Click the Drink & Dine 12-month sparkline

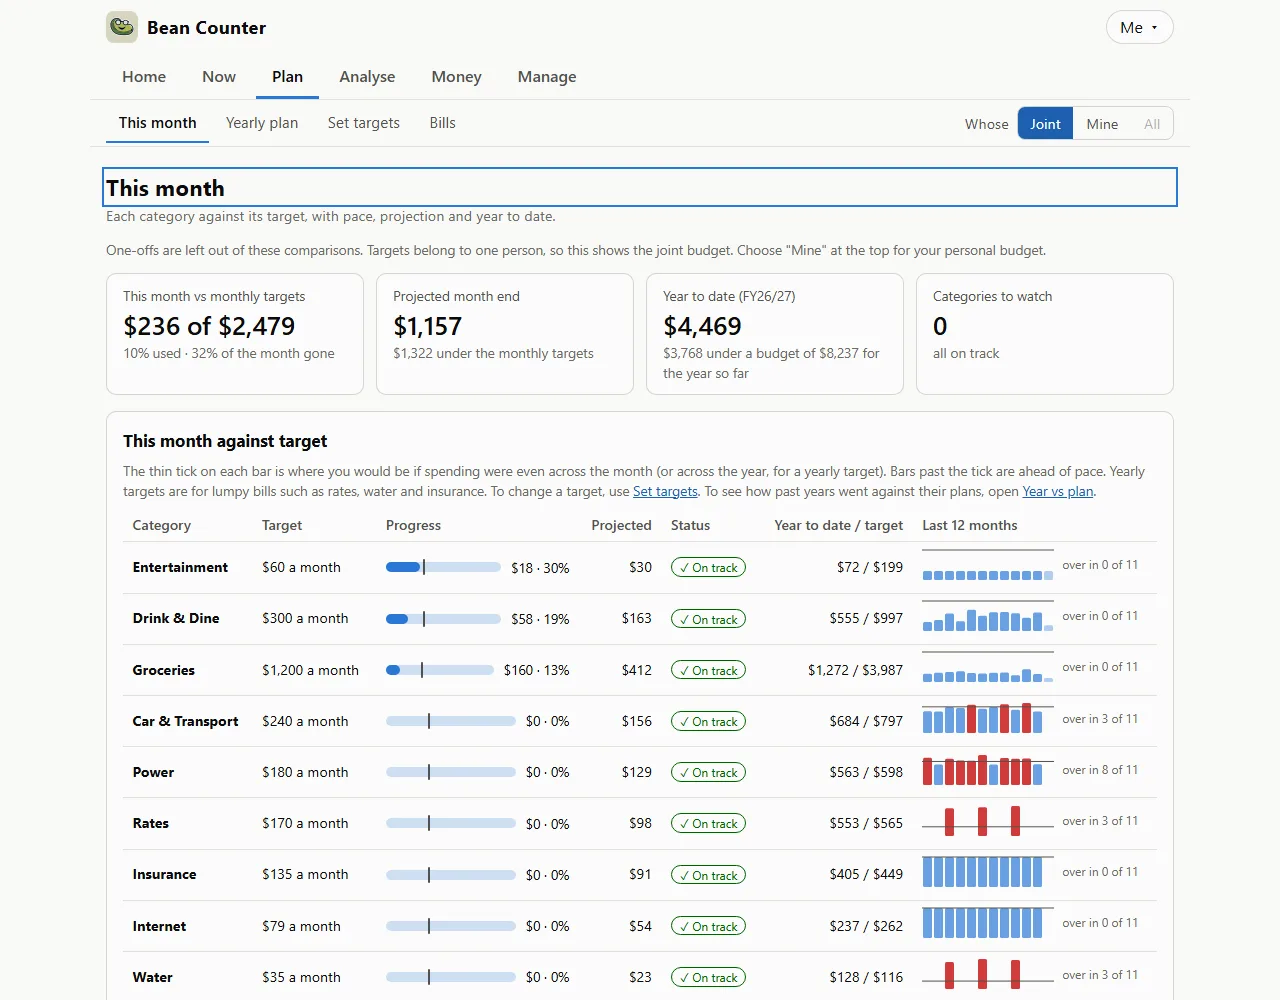click(x=988, y=616)
